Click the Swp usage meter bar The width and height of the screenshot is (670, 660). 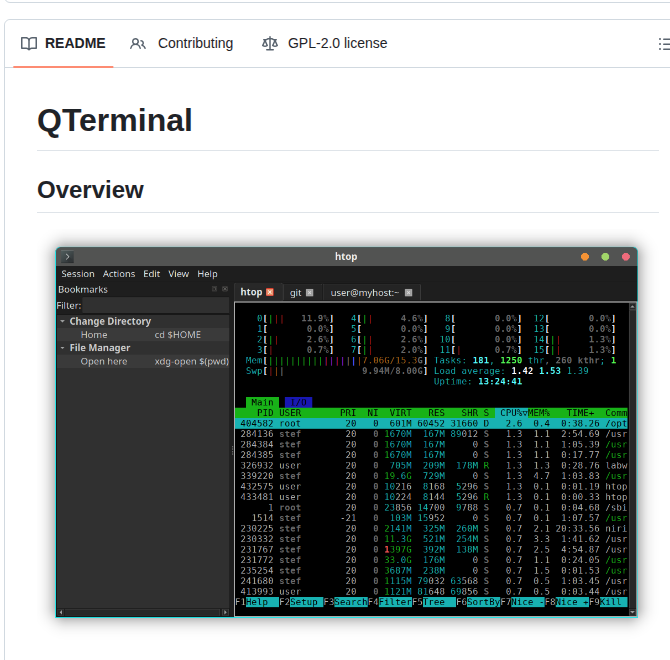click(x=336, y=371)
